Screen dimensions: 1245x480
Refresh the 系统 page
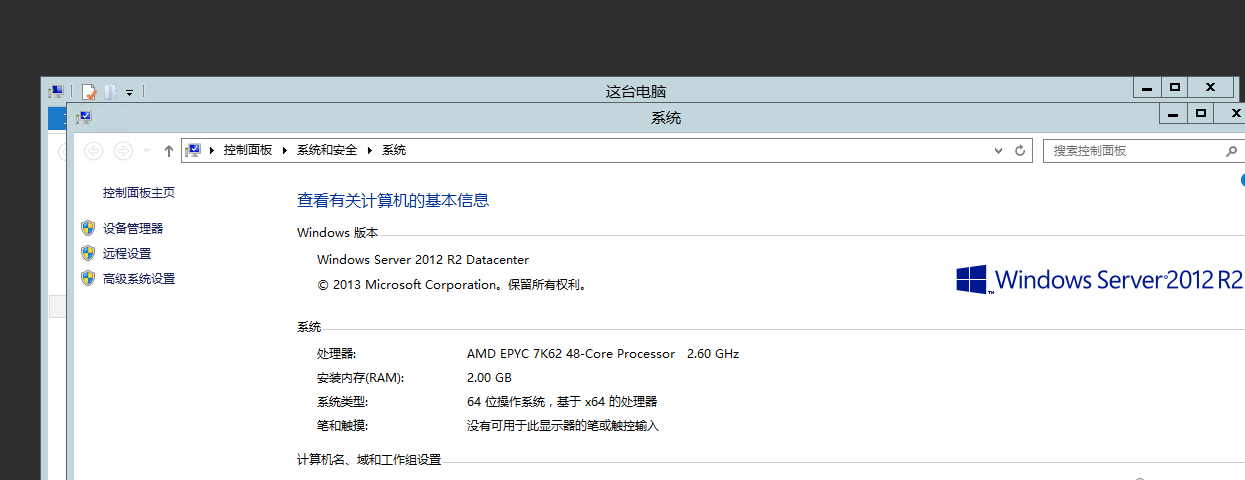point(1020,151)
